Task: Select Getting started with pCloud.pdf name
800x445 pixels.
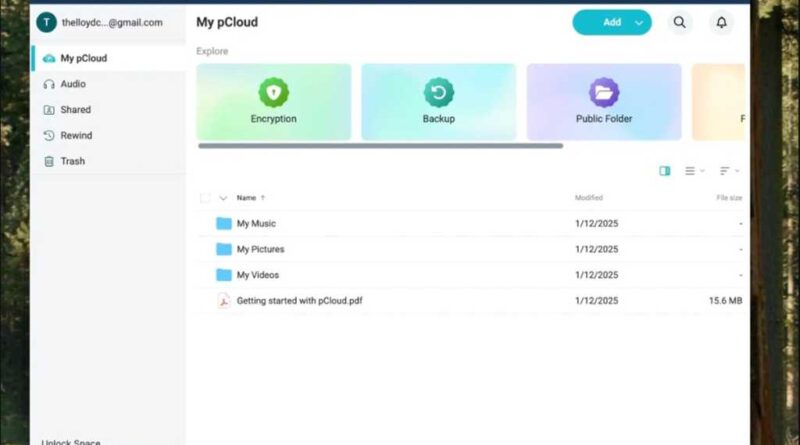Action: tap(299, 301)
